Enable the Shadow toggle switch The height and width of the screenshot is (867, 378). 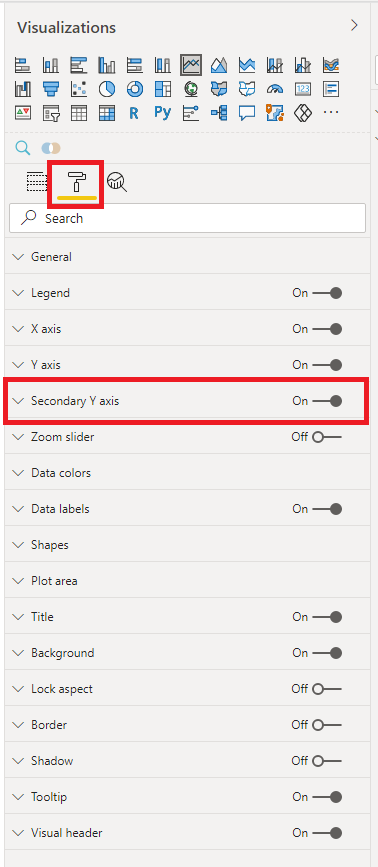(327, 761)
